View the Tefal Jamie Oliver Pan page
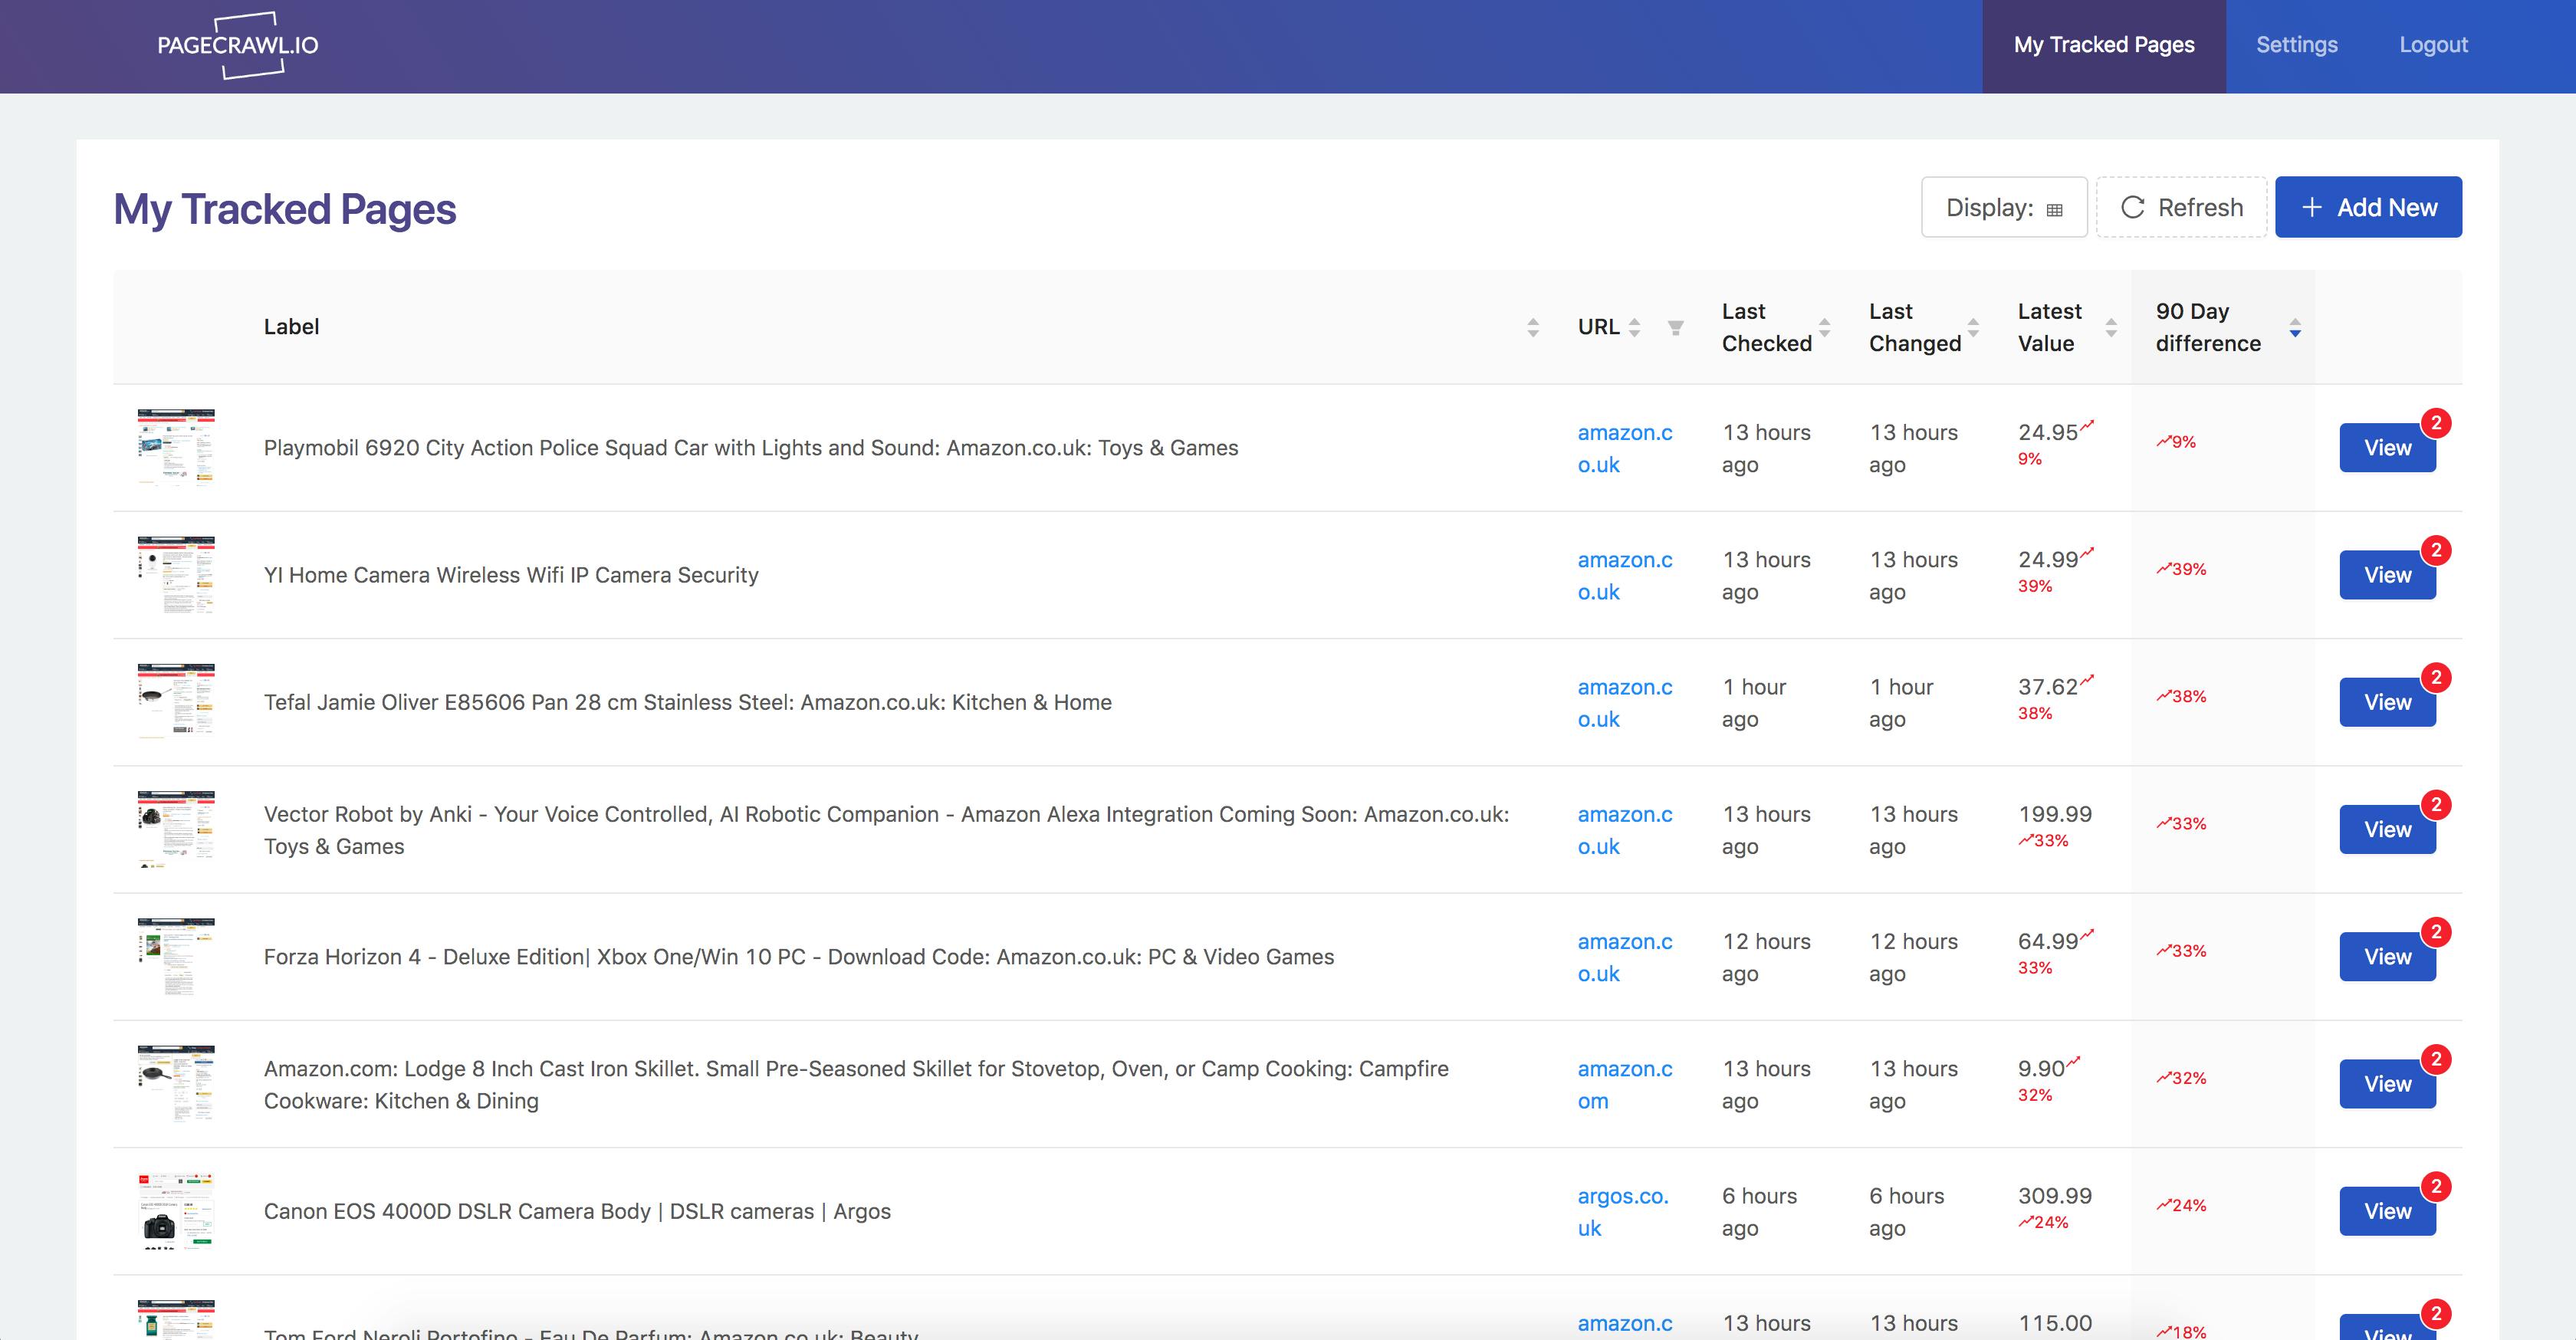 (2387, 702)
